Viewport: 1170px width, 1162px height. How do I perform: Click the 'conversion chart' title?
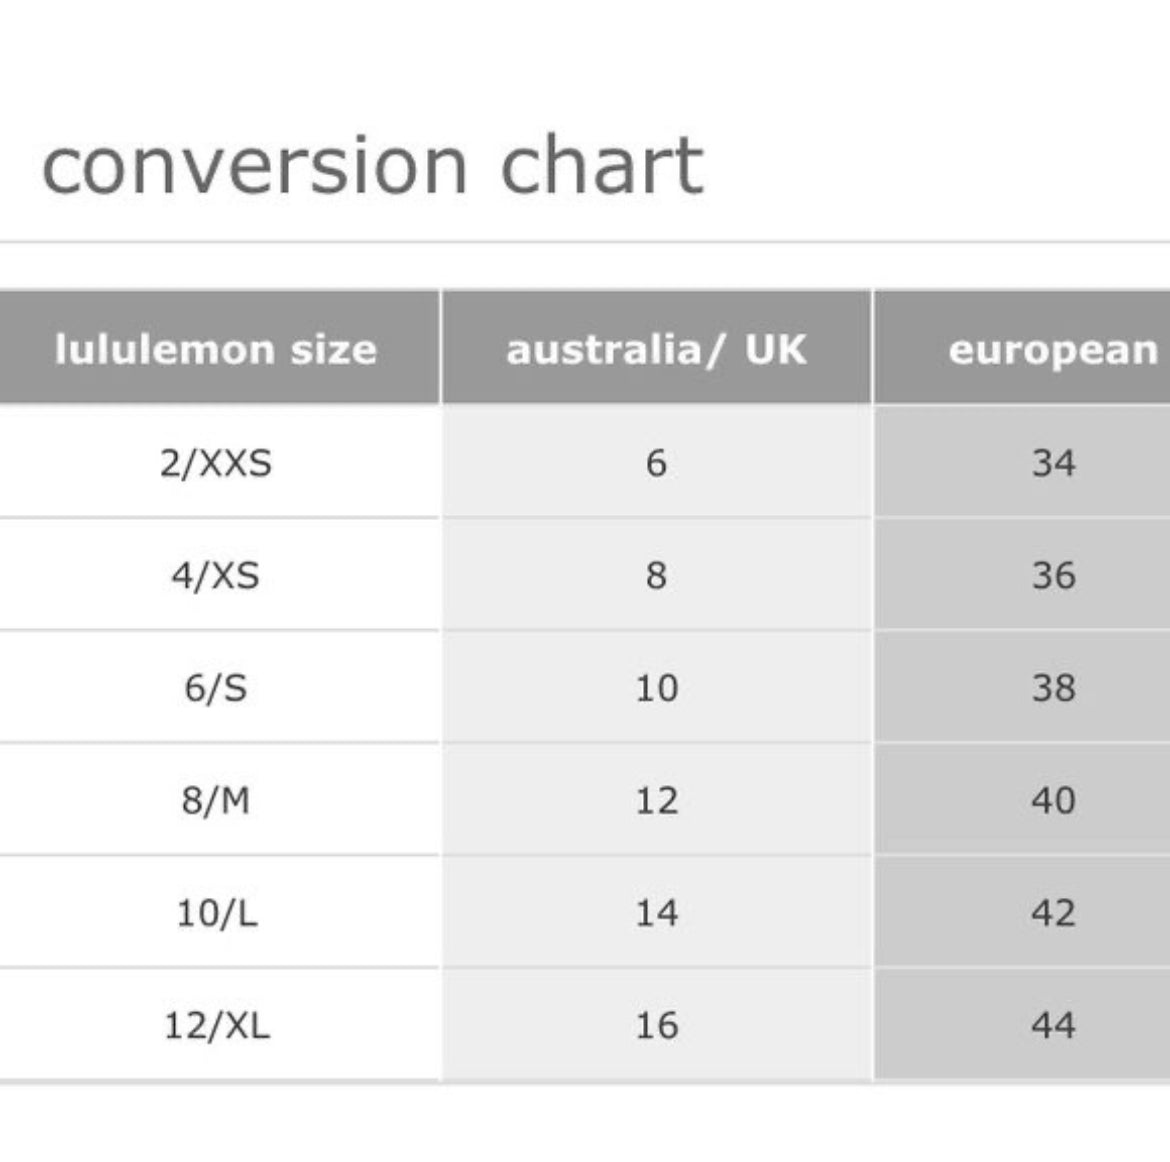pyautogui.click(x=372, y=165)
